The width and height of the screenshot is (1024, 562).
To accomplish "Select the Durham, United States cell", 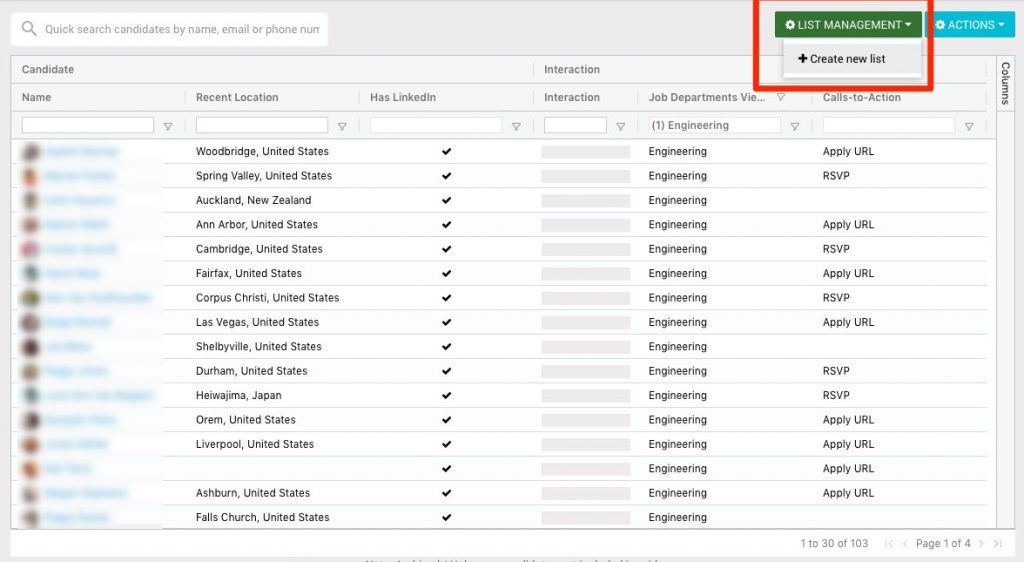I will pyautogui.click(x=251, y=371).
